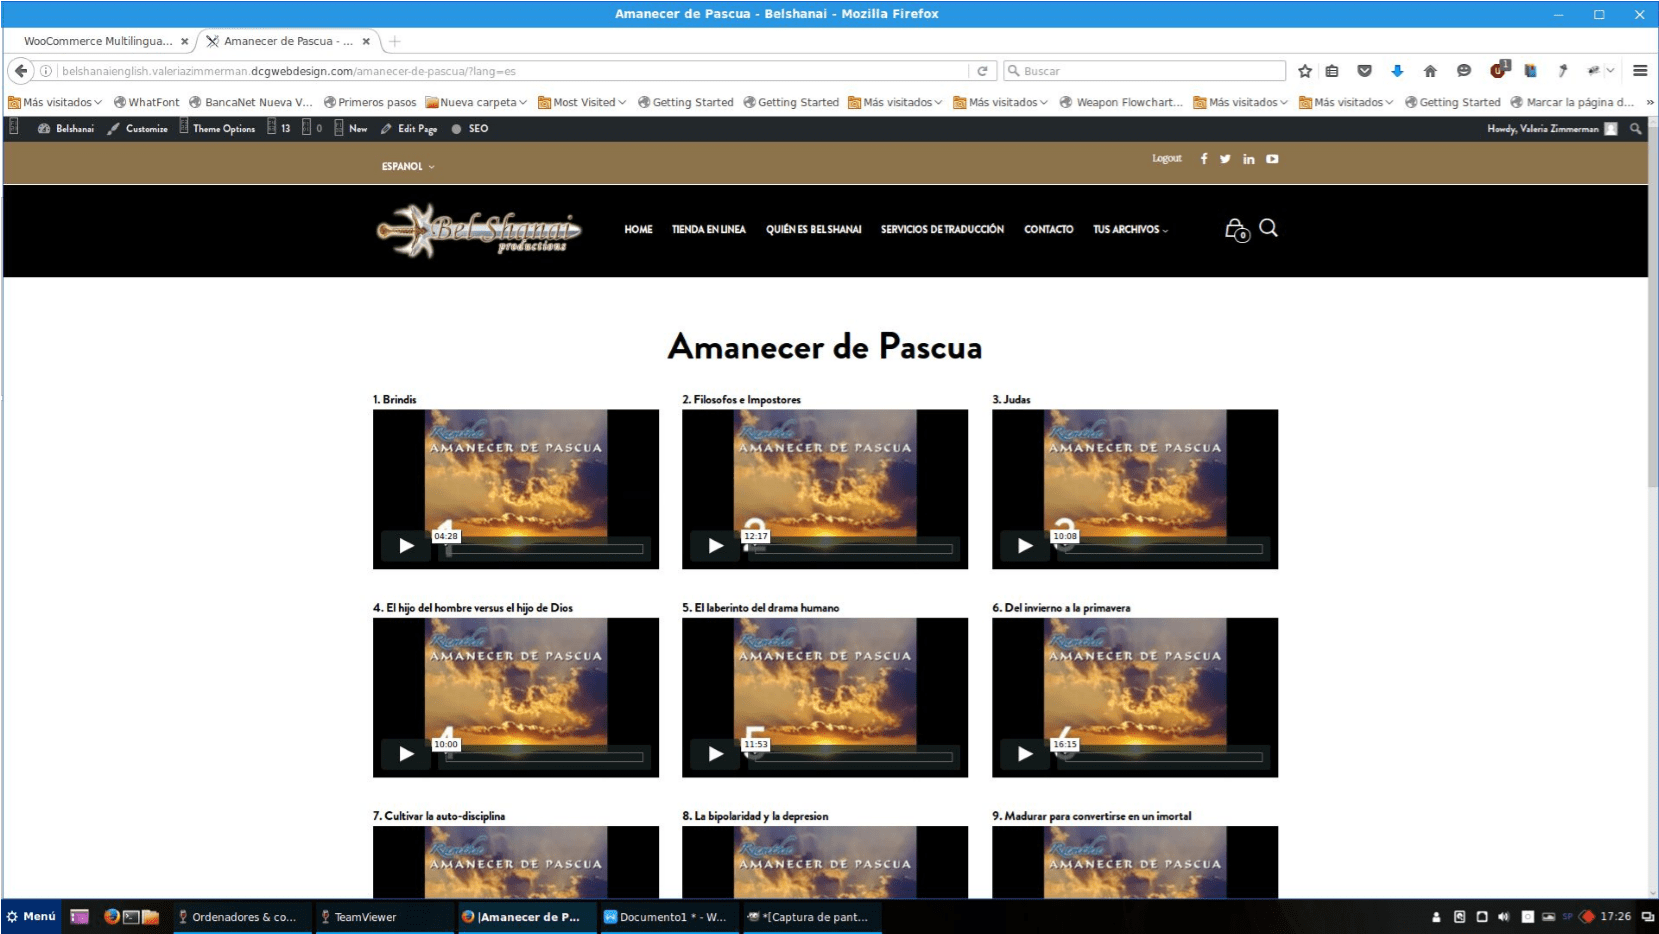
Task: Play video 4. El hijo del hombre
Action: tap(406, 754)
